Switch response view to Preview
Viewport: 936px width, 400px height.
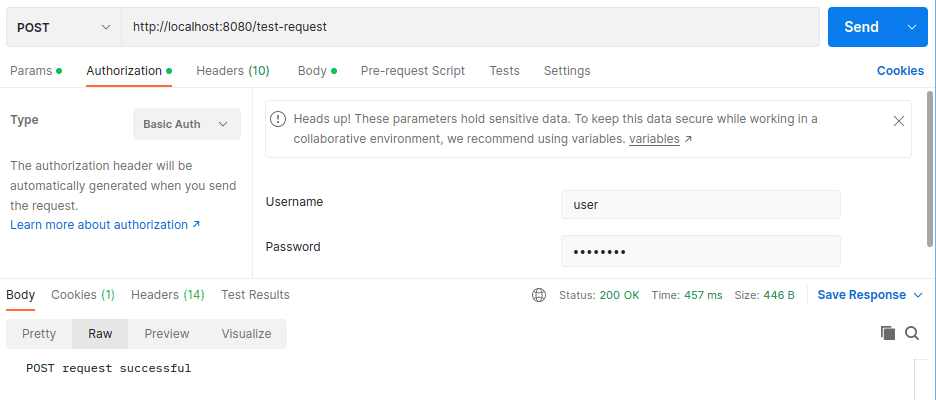tap(166, 334)
